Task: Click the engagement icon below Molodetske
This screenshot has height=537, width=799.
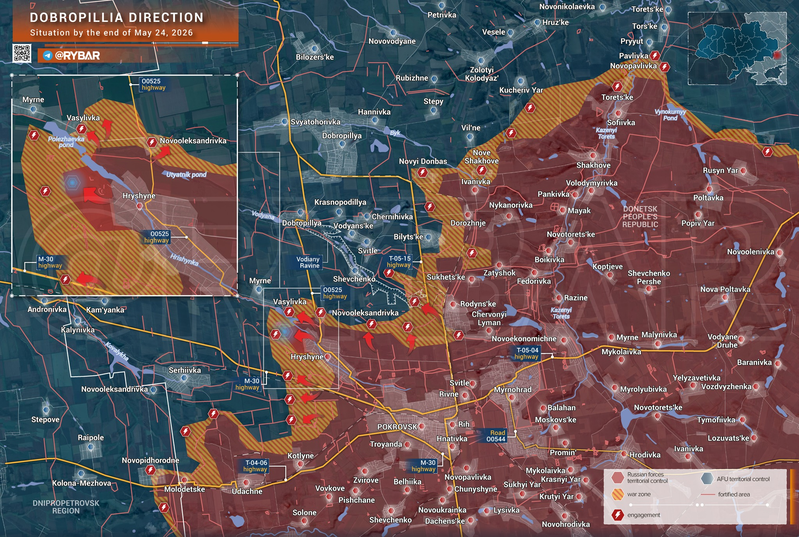Action: click(164, 507)
